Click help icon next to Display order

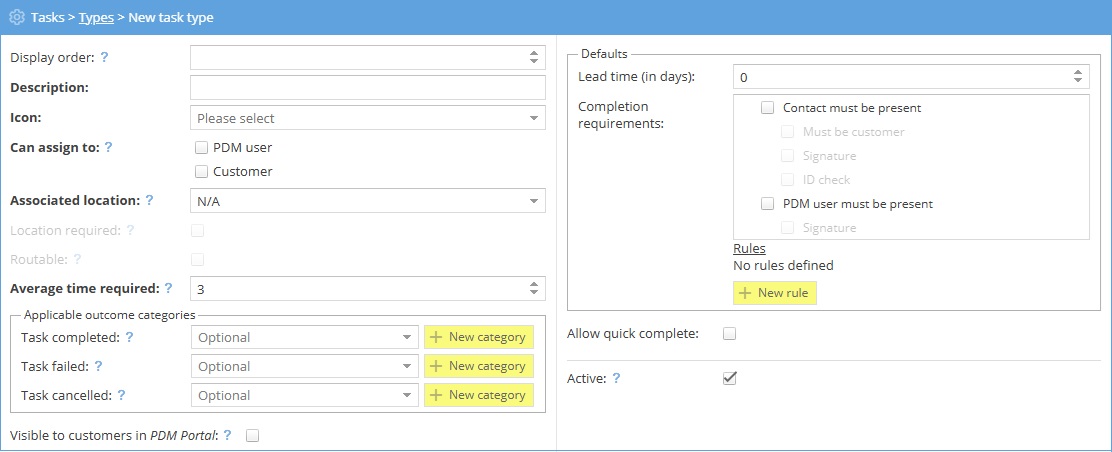tap(104, 58)
